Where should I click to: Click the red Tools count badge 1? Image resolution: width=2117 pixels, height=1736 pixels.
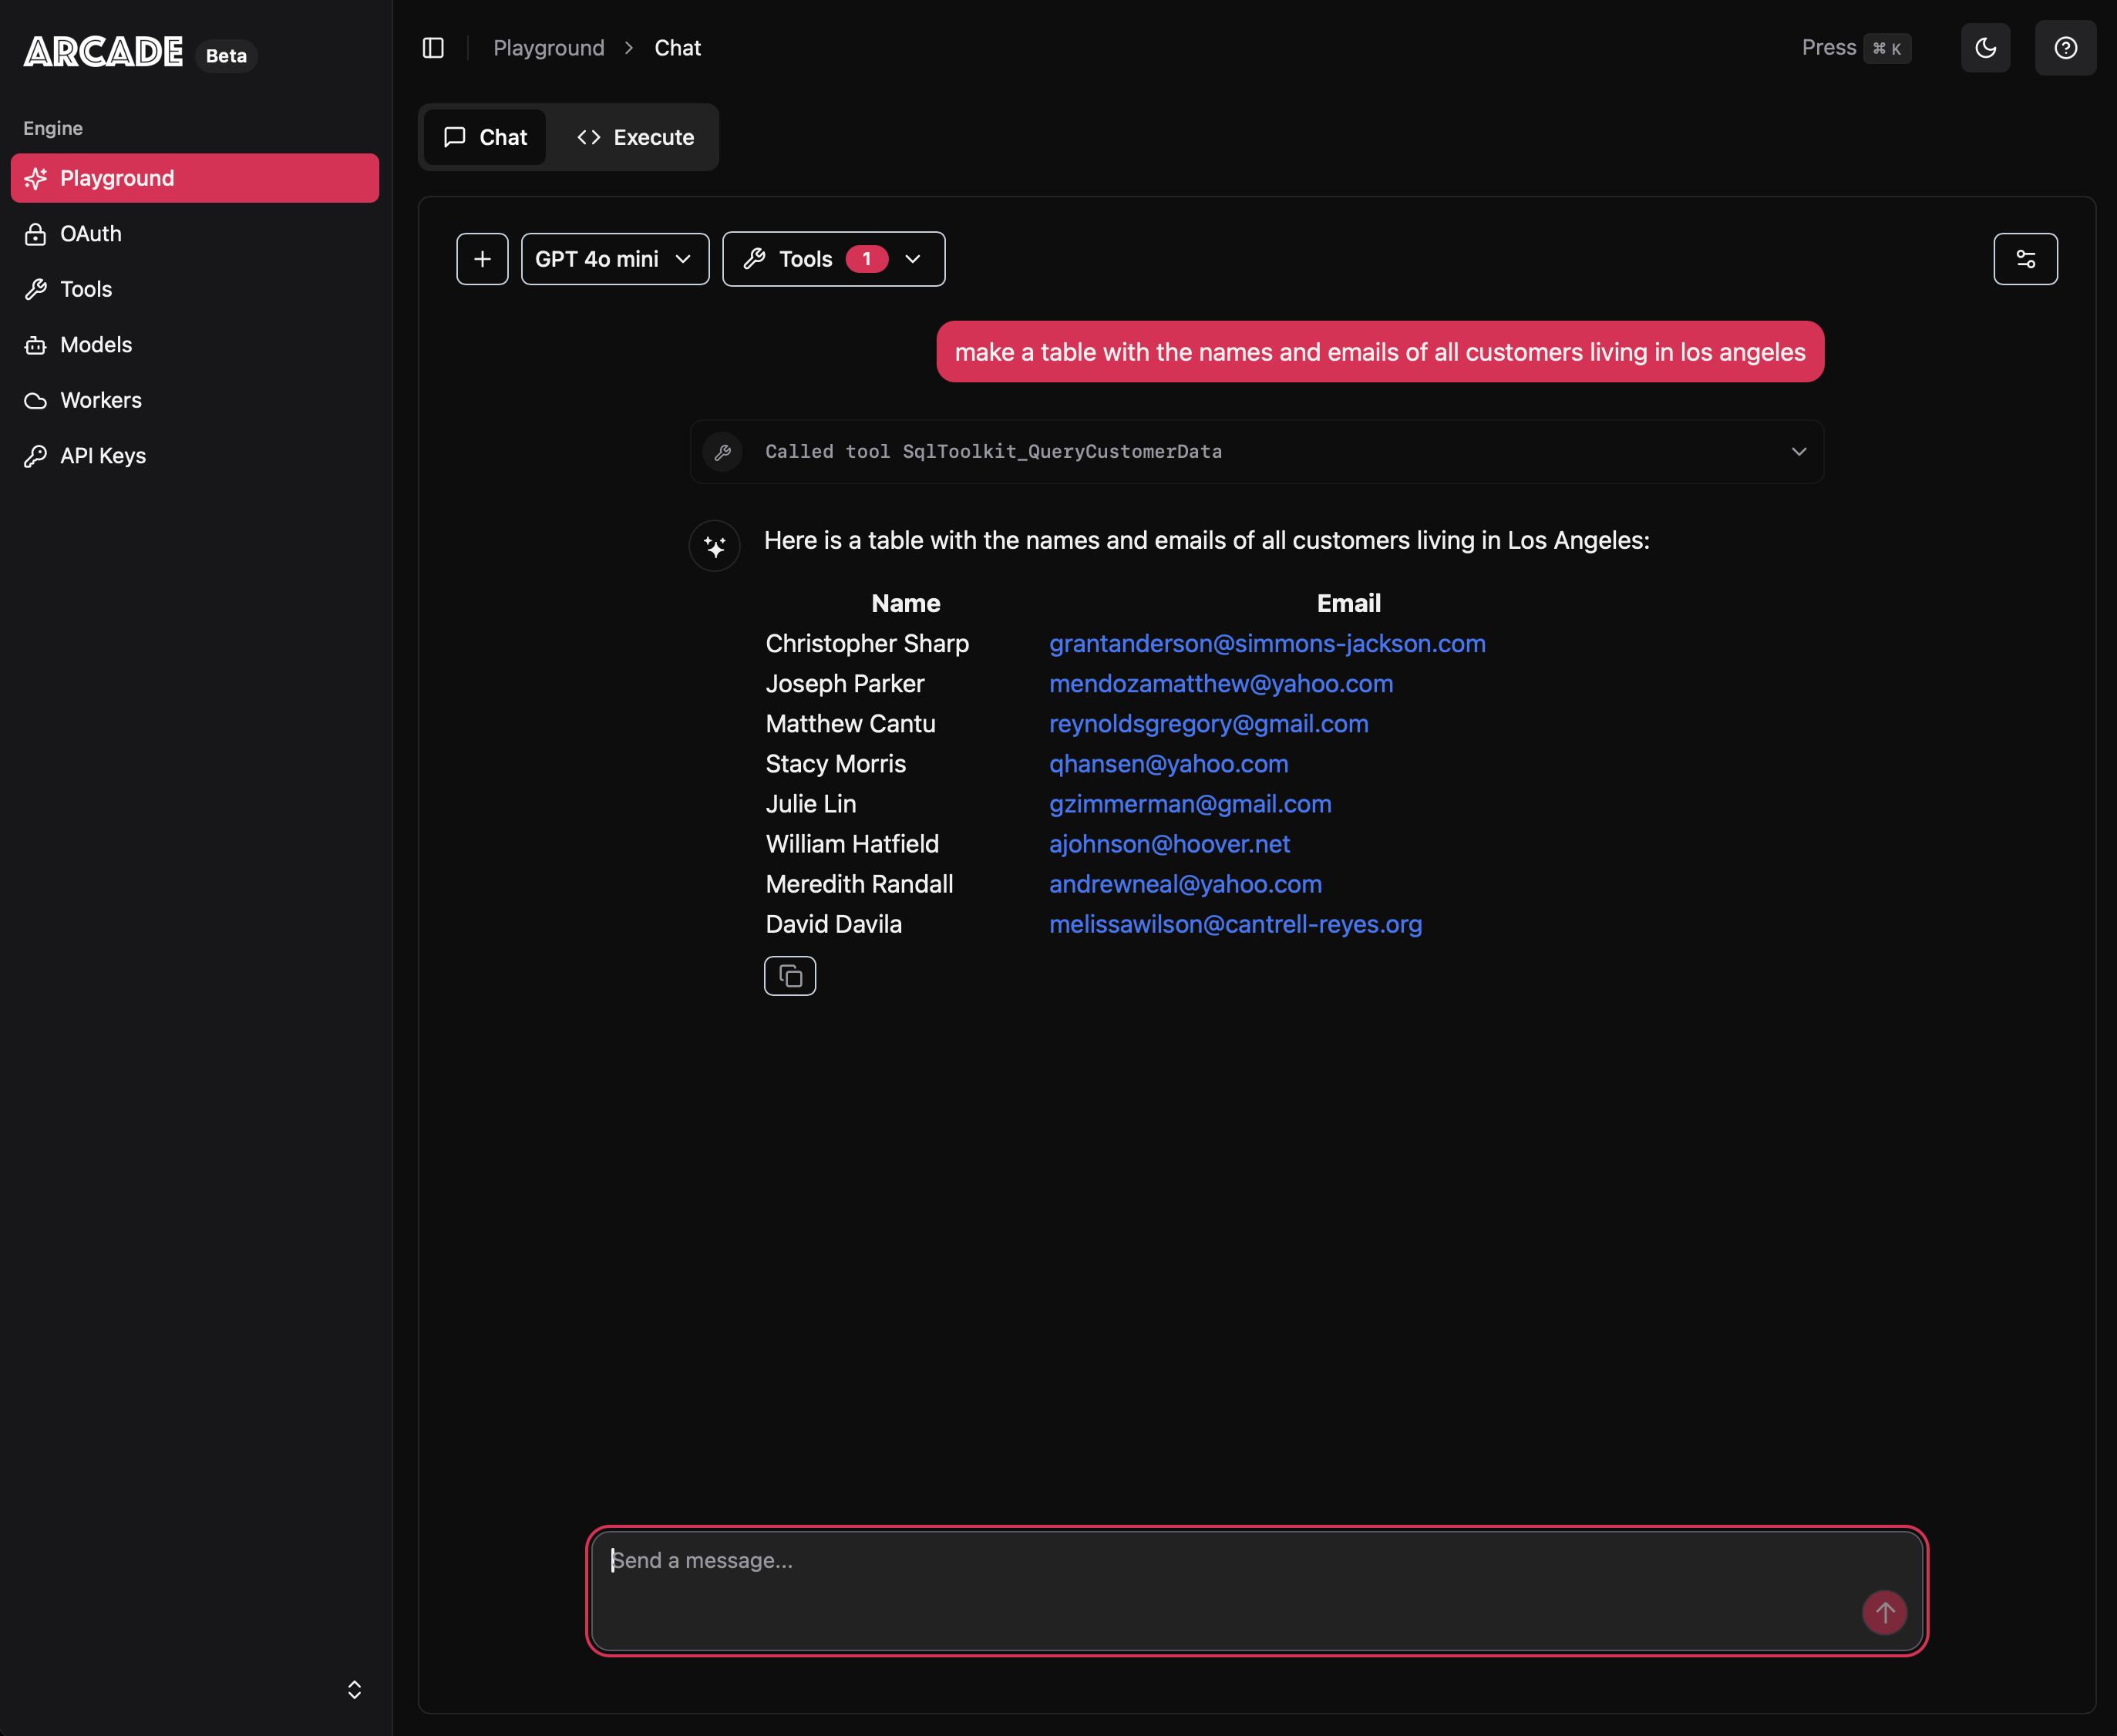pyautogui.click(x=867, y=259)
